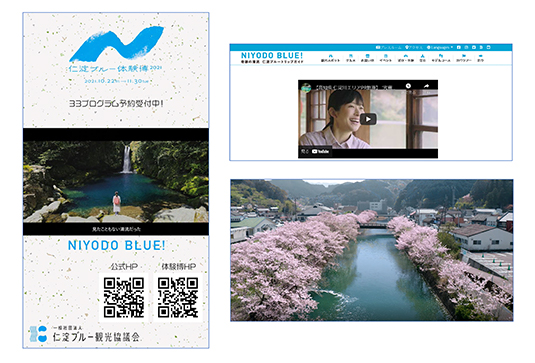This screenshot has width=535, height=363.
Task: Open the model course menu item
Action: tap(441, 58)
